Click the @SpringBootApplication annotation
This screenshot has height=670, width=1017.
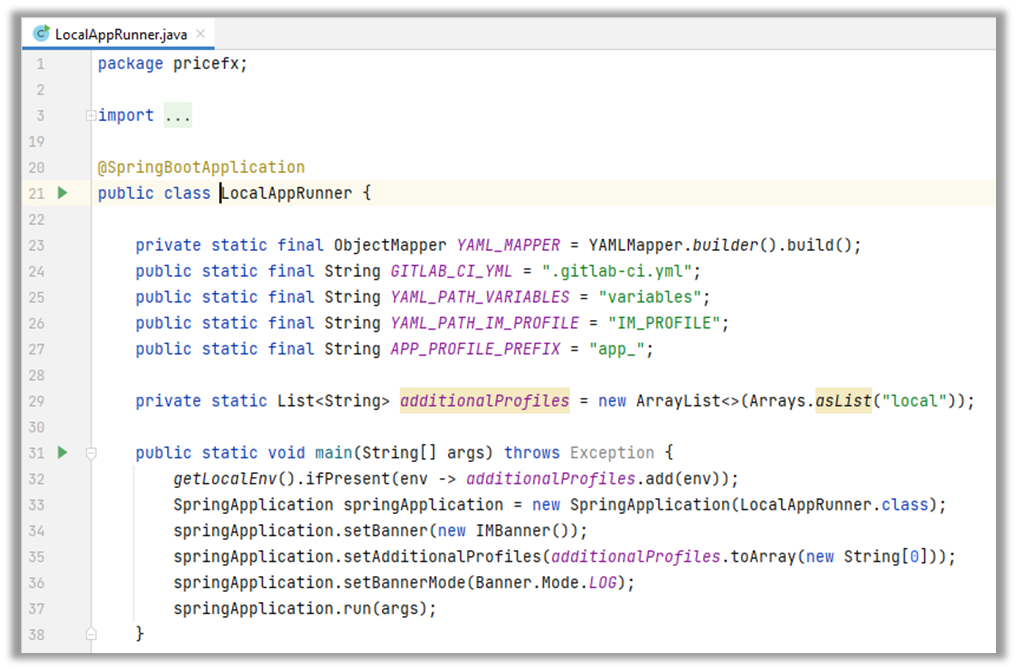[201, 167]
